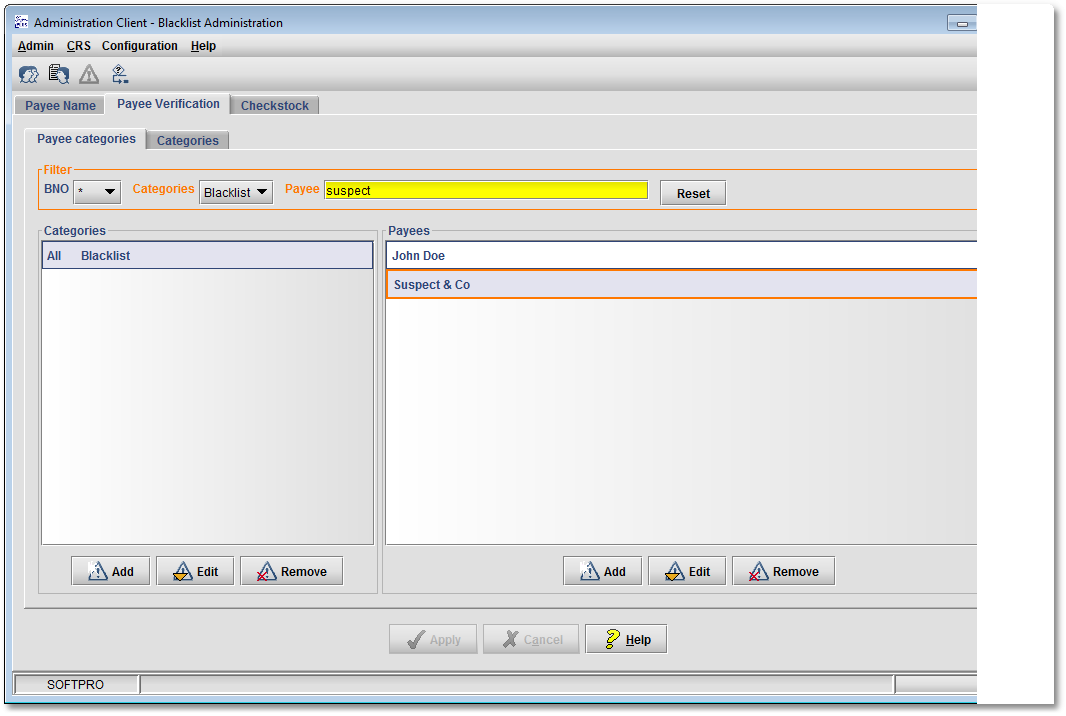Add a new payee in Payees panel
Viewport: 1066px width, 716px height.
602,571
